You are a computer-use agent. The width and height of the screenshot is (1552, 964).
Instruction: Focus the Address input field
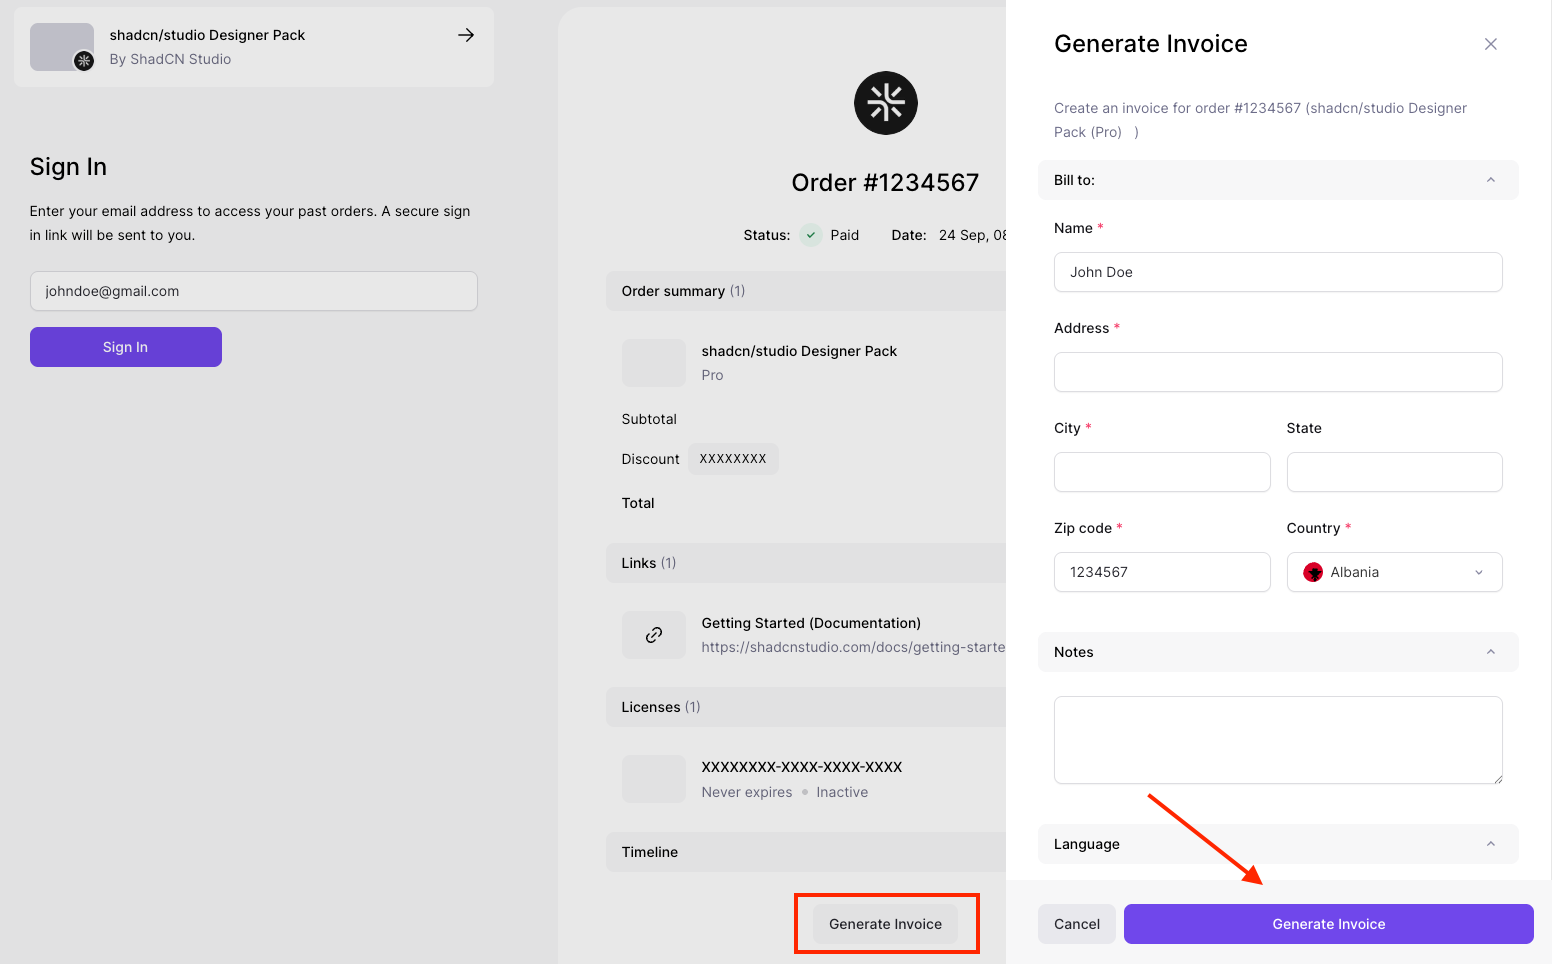(1277, 372)
